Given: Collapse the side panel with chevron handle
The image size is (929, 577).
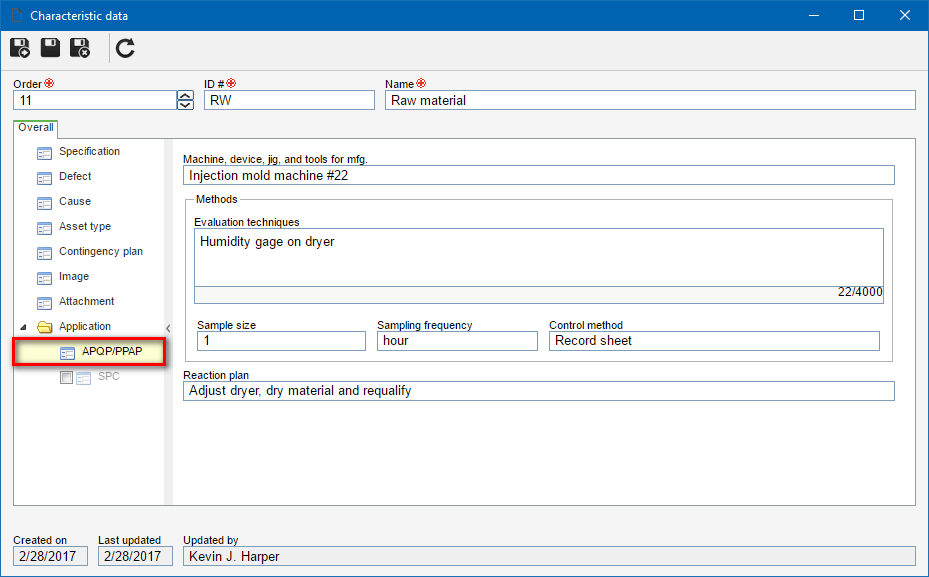Looking at the screenshot, I should pos(168,328).
